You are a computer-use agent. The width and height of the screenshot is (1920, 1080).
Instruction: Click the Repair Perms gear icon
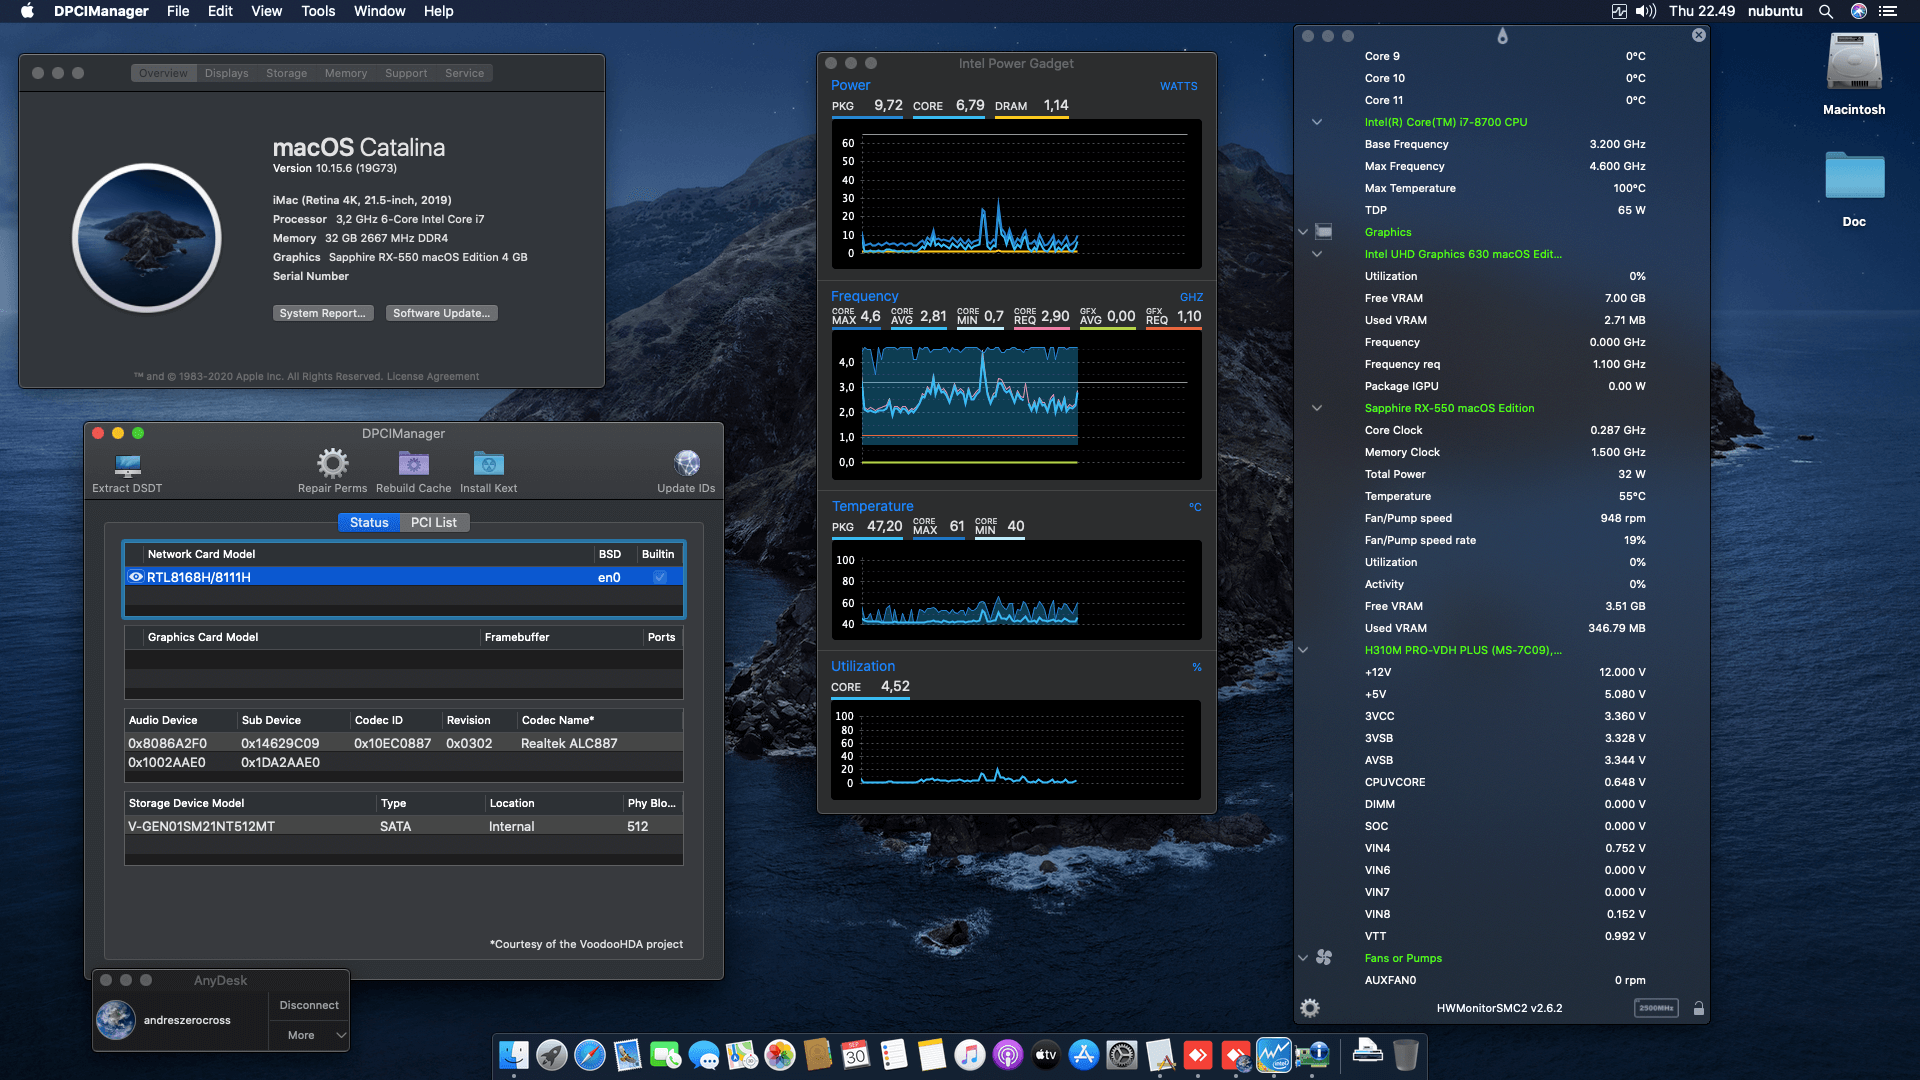(332, 463)
